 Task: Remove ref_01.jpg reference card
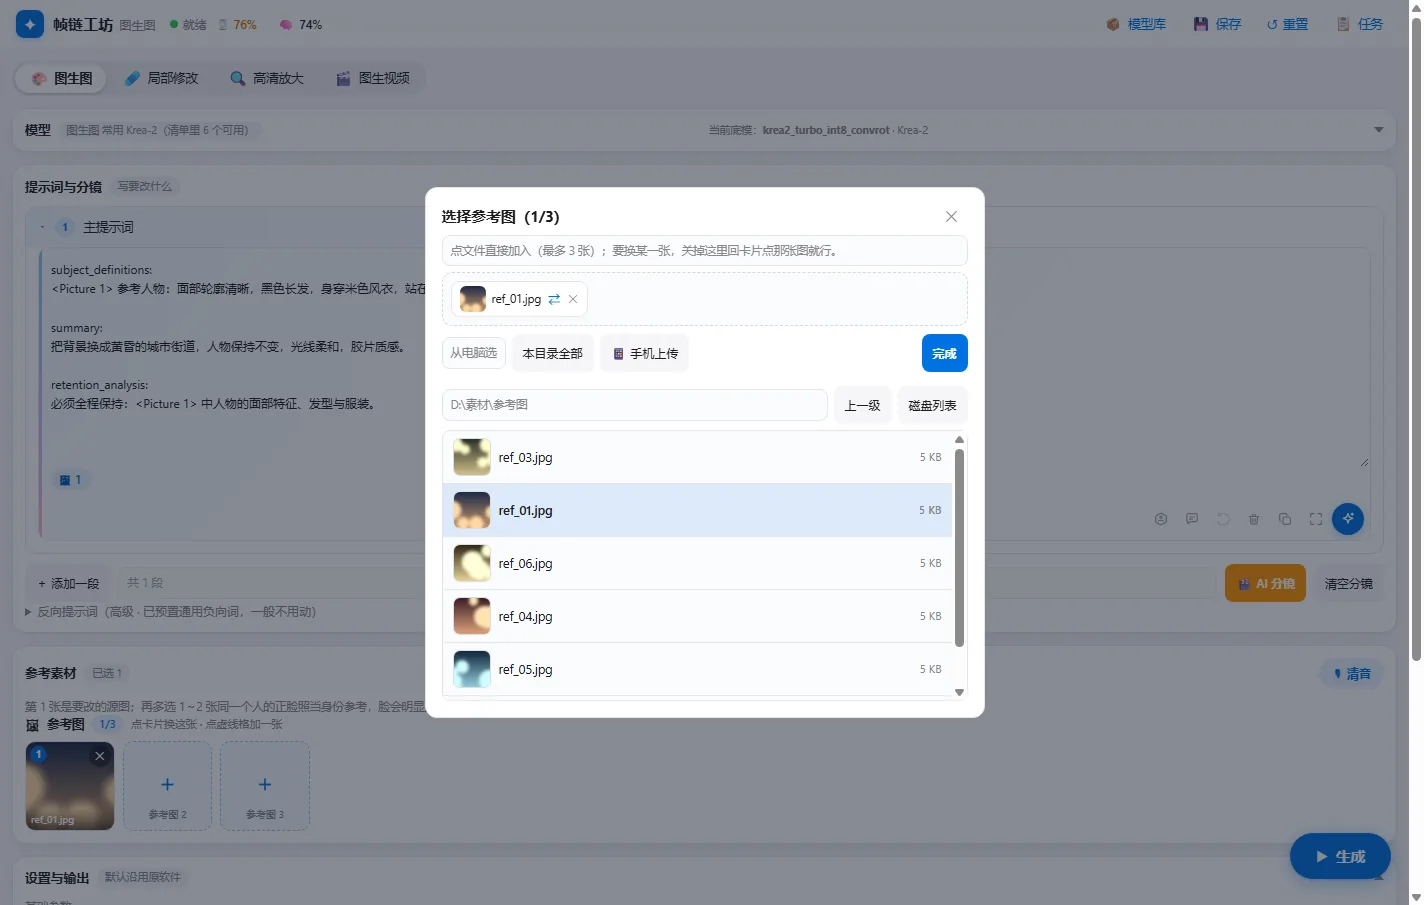pyautogui.click(x=100, y=756)
